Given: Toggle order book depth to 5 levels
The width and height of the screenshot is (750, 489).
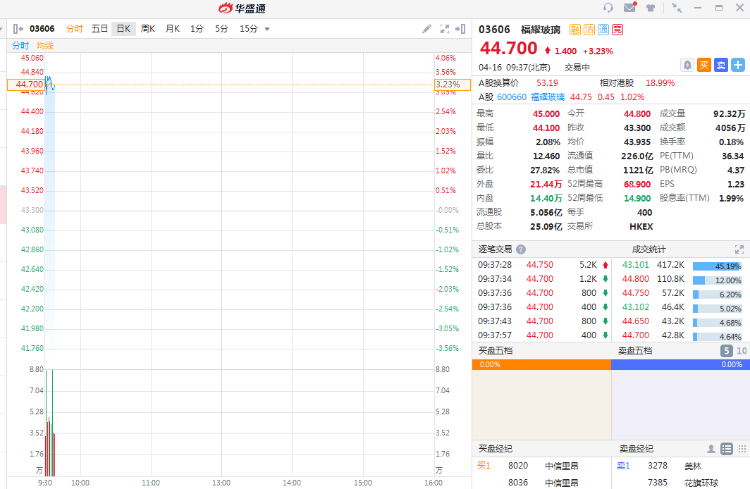Looking at the screenshot, I should click(726, 351).
